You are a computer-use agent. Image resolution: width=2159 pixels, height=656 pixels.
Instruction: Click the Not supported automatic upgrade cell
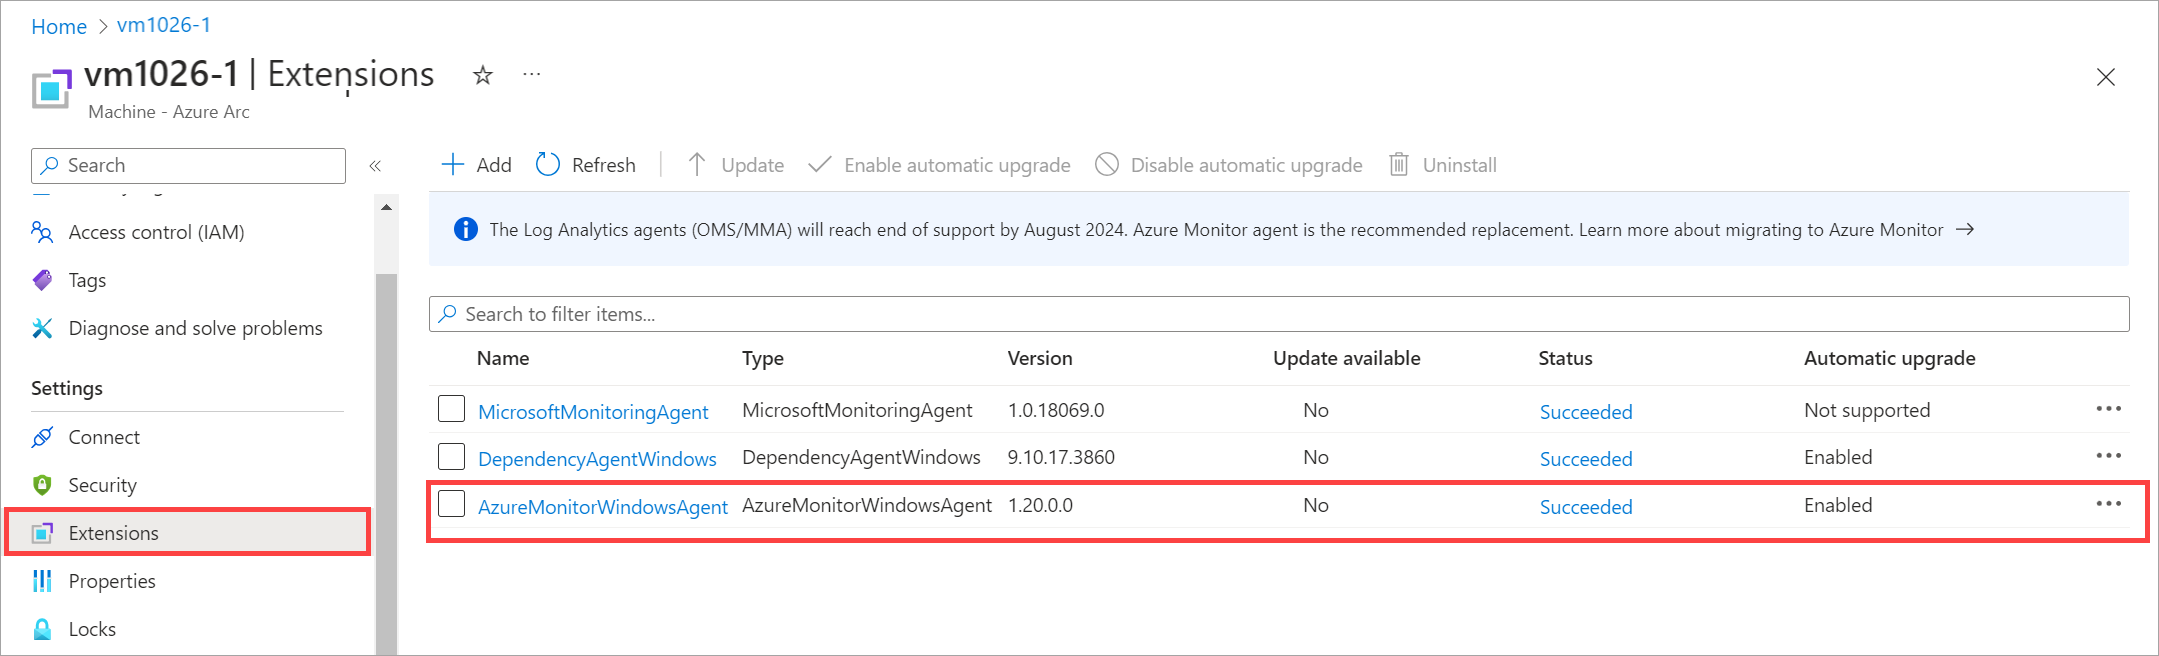(1867, 410)
